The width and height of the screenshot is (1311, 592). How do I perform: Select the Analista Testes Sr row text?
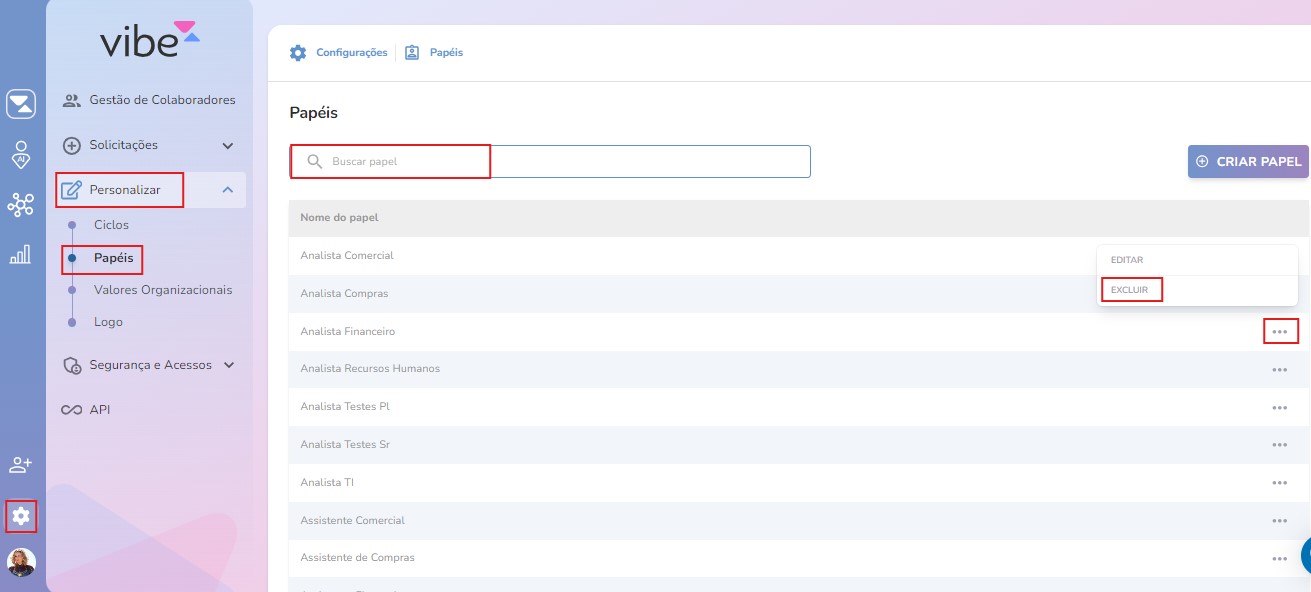tap(345, 444)
